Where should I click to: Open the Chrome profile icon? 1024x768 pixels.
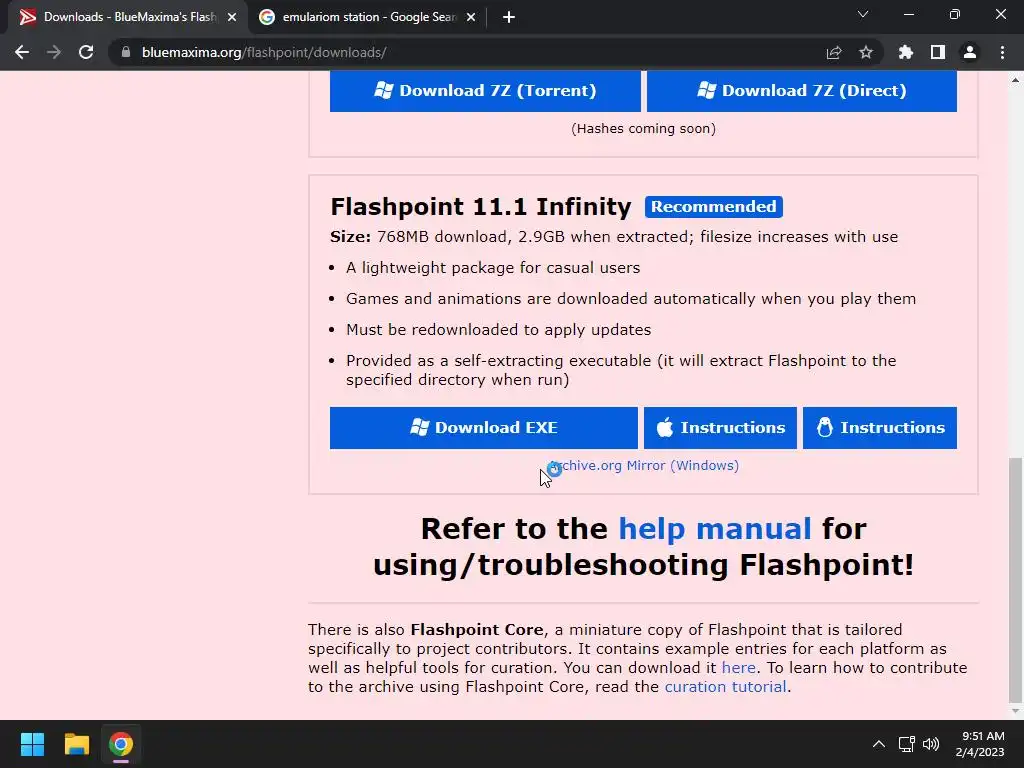click(970, 52)
